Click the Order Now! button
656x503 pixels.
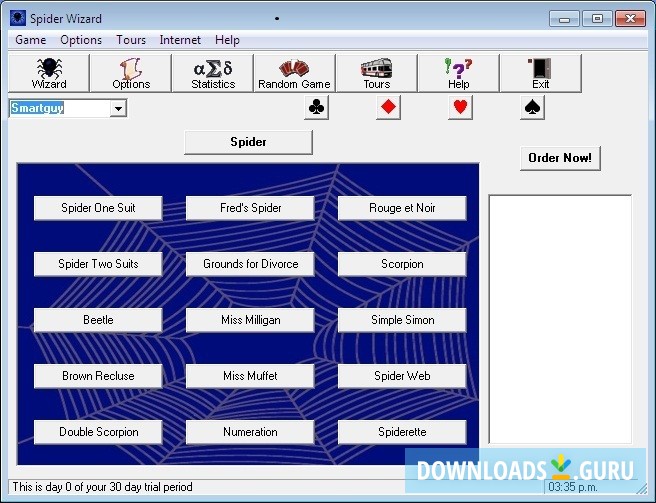(560, 158)
